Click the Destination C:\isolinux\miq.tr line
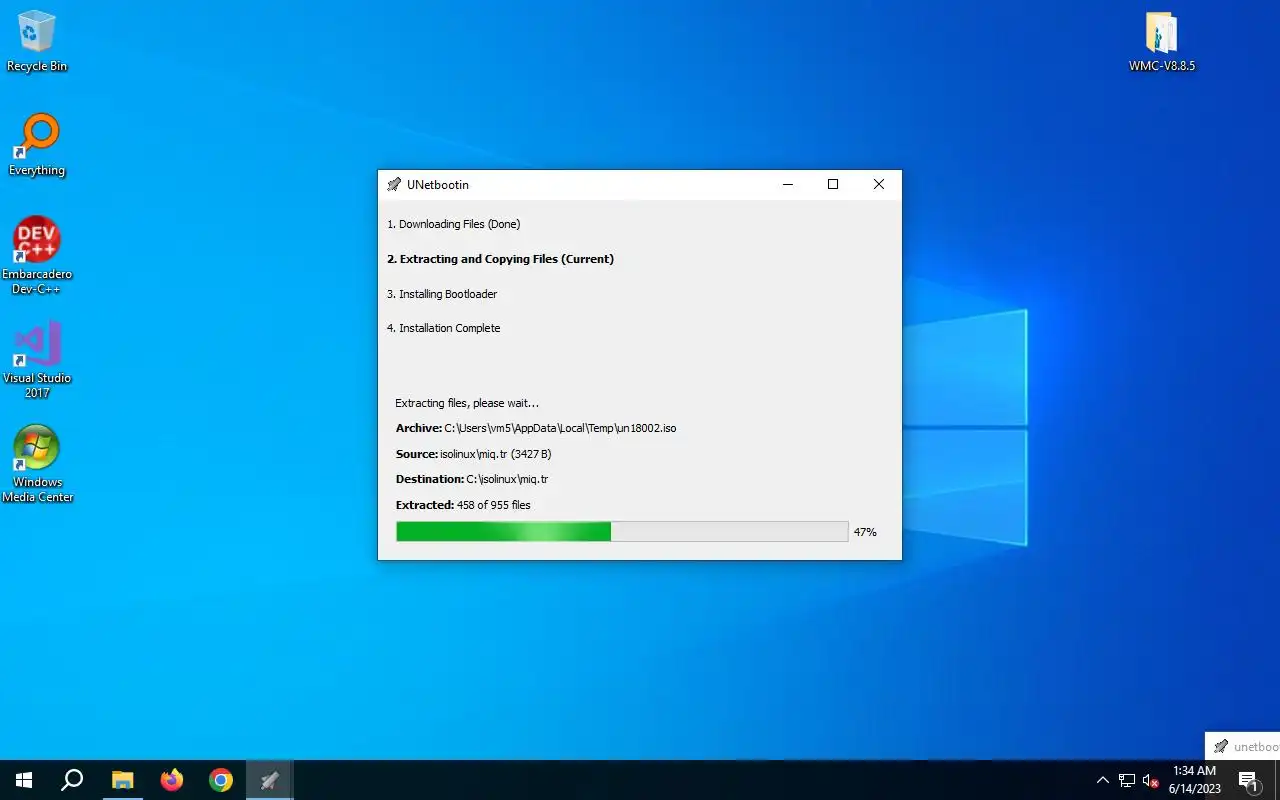Viewport: 1280px width, 800px height. [472, 479]
